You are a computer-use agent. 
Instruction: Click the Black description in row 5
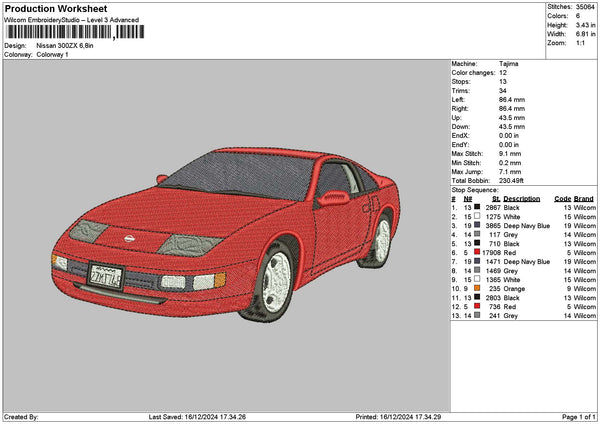(511, 244)
